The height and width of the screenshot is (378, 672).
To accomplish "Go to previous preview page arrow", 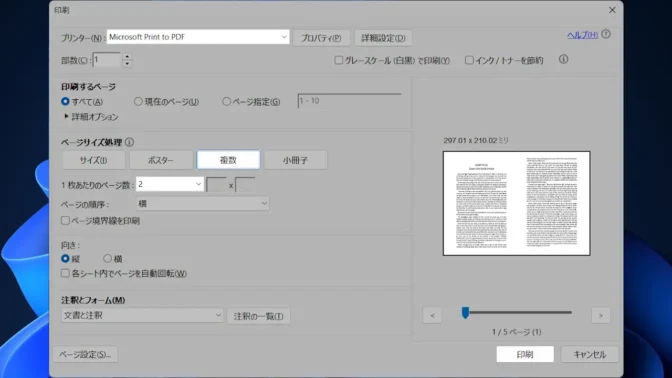I will (x=432, y=316).
